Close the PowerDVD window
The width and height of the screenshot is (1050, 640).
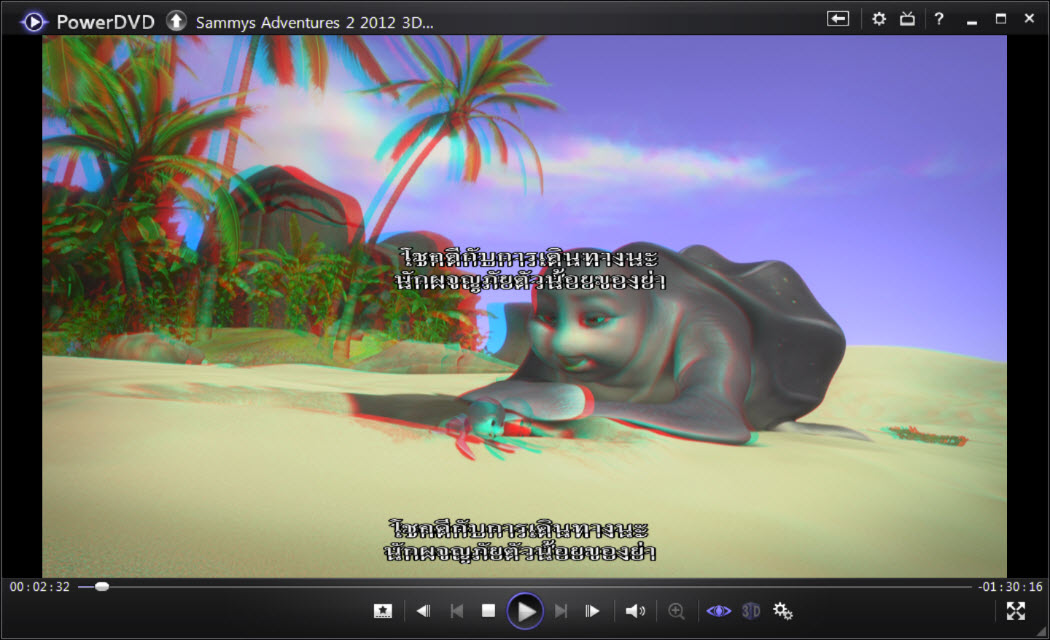tap(1029, 19)
